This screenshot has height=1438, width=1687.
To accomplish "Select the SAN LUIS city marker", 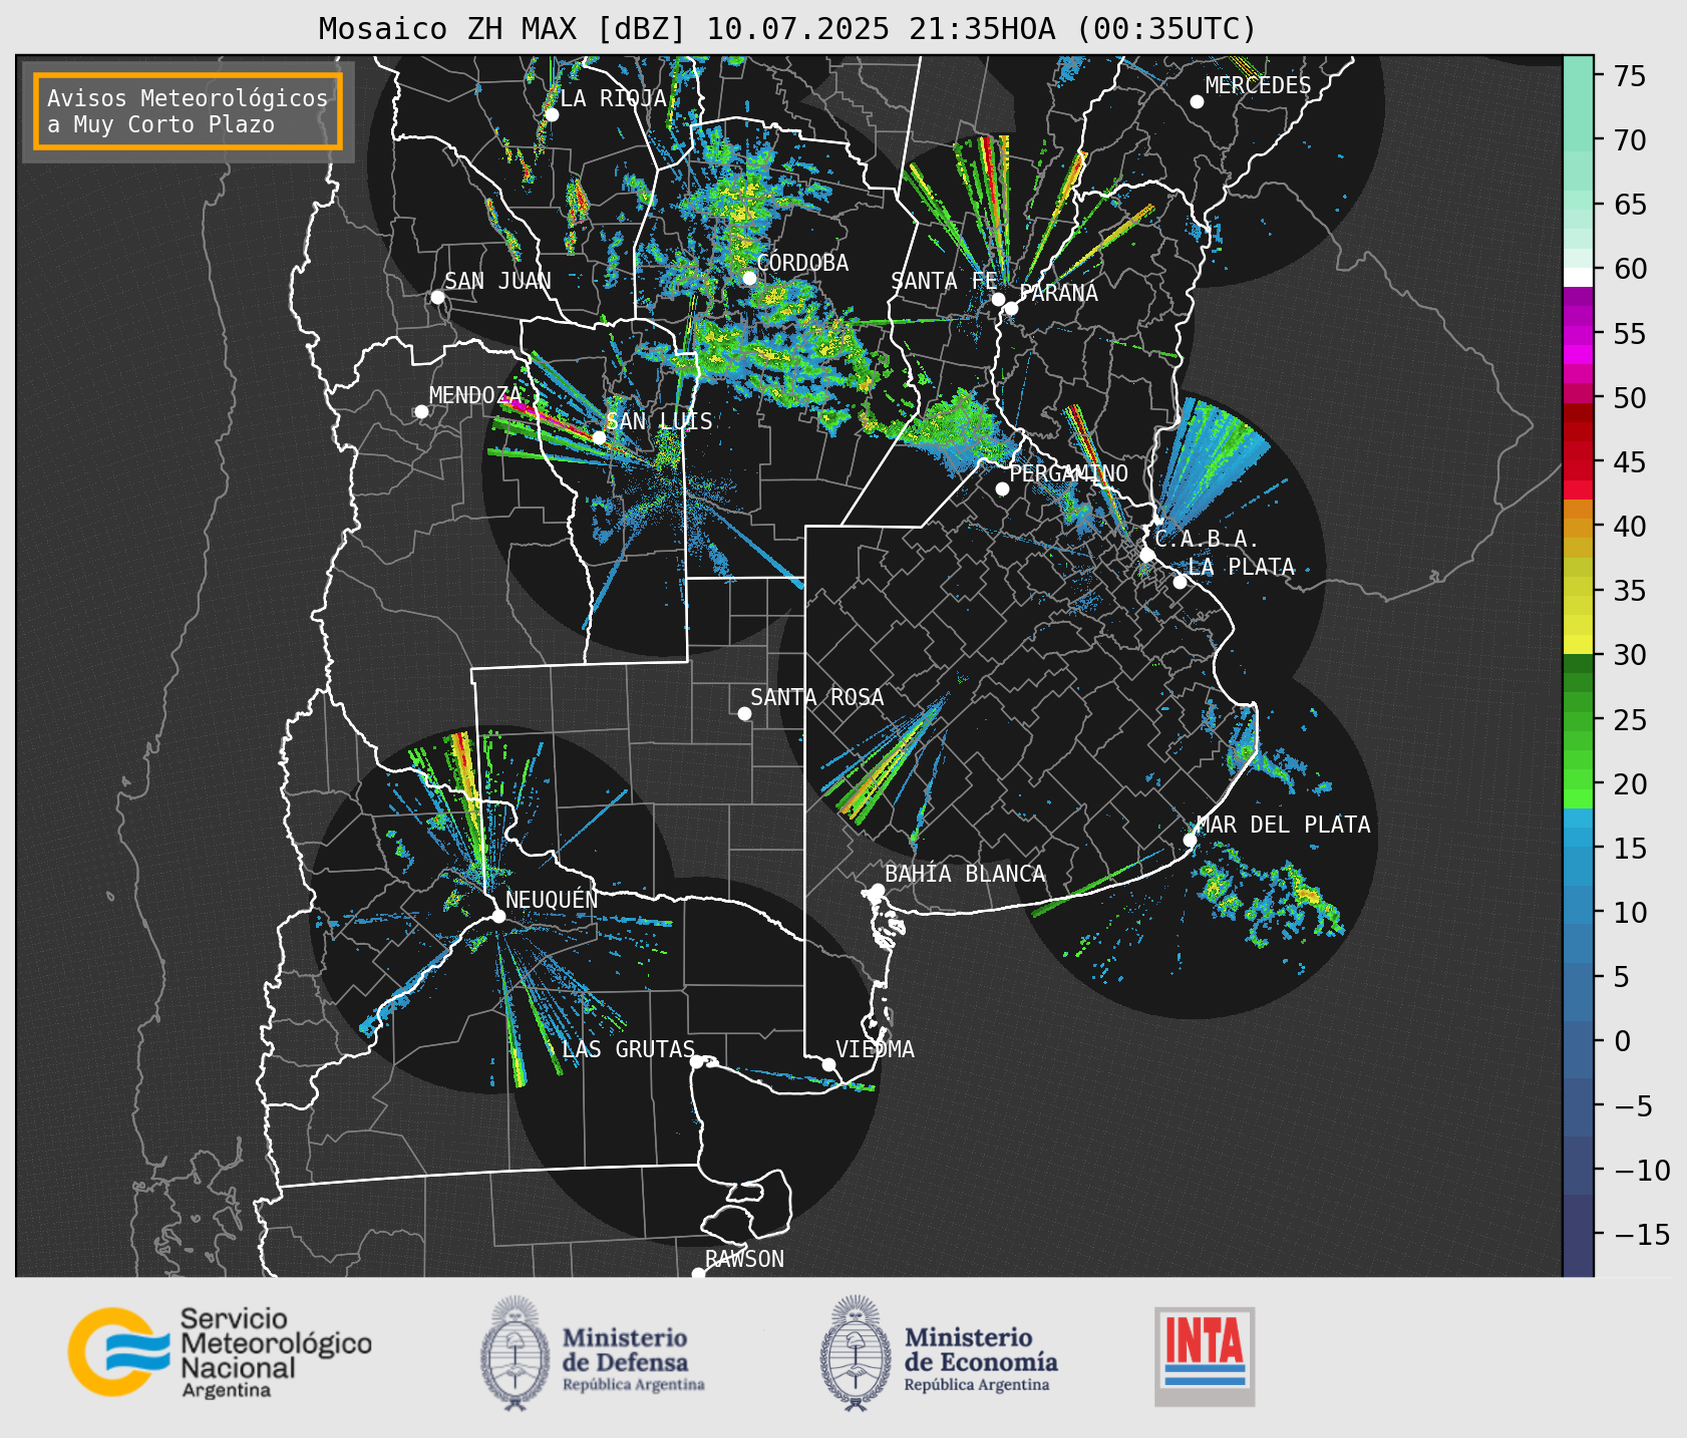I will [599, 437].
